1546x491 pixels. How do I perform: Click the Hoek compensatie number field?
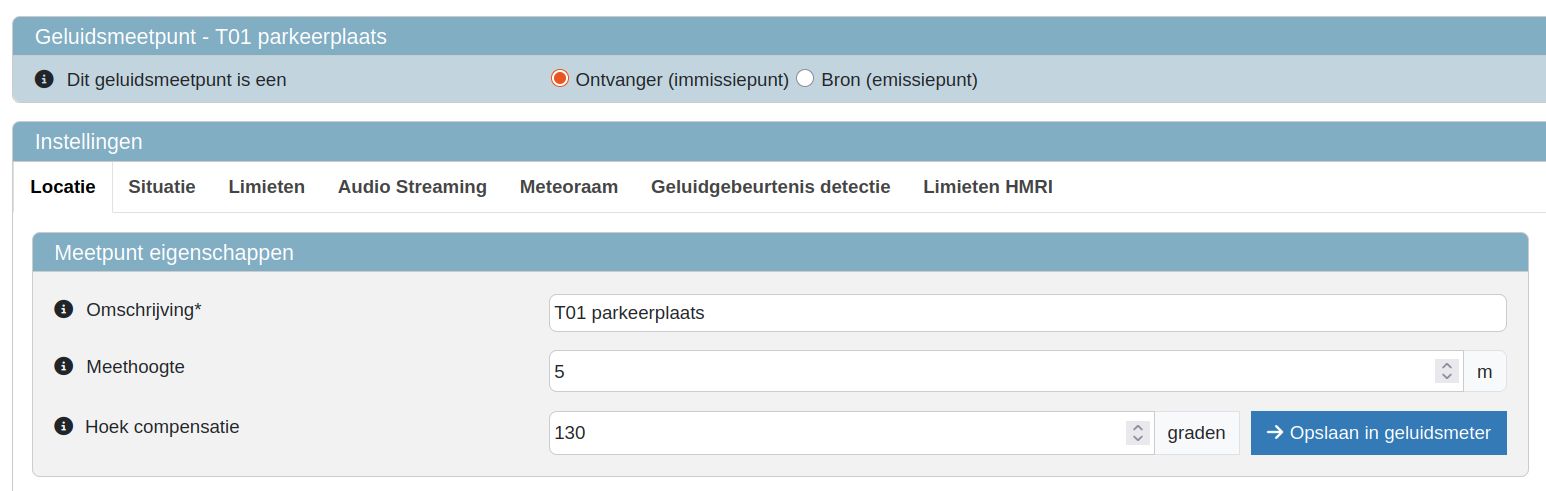pos(835,433)
